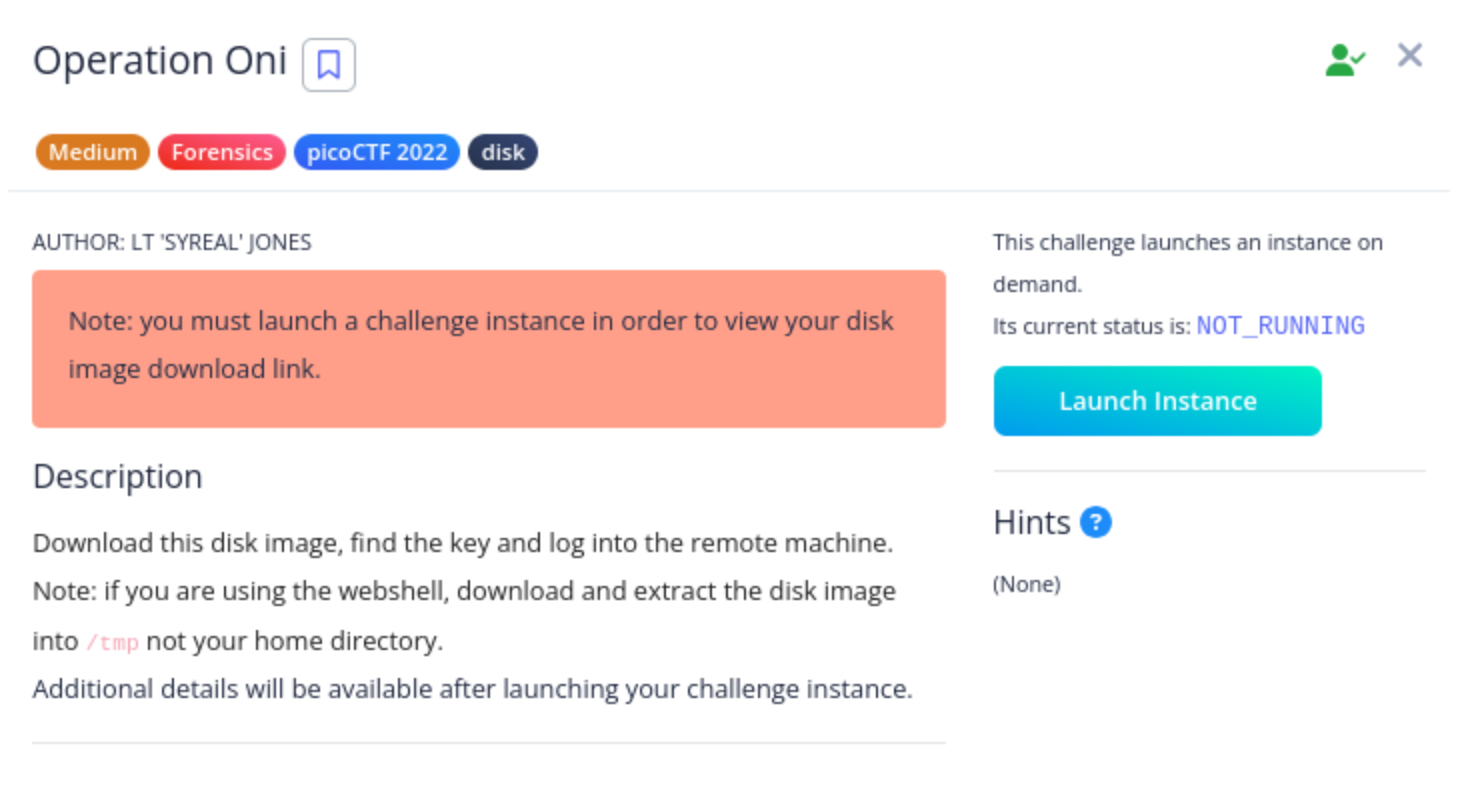1460x794 pixels.
Task: Filter by the Forensics category tag
Action: 222,152
